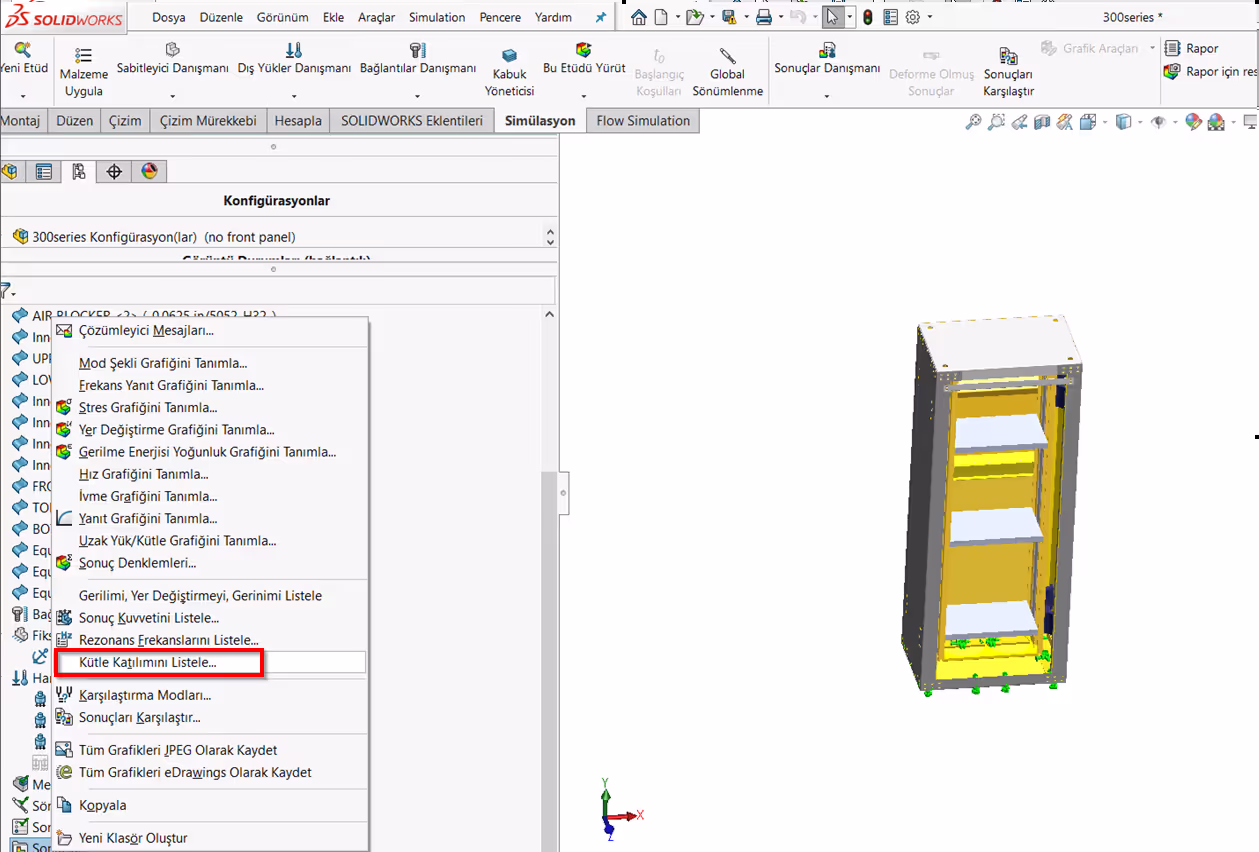Click the Edit Appearance color ball icon

coord(1192,122)
